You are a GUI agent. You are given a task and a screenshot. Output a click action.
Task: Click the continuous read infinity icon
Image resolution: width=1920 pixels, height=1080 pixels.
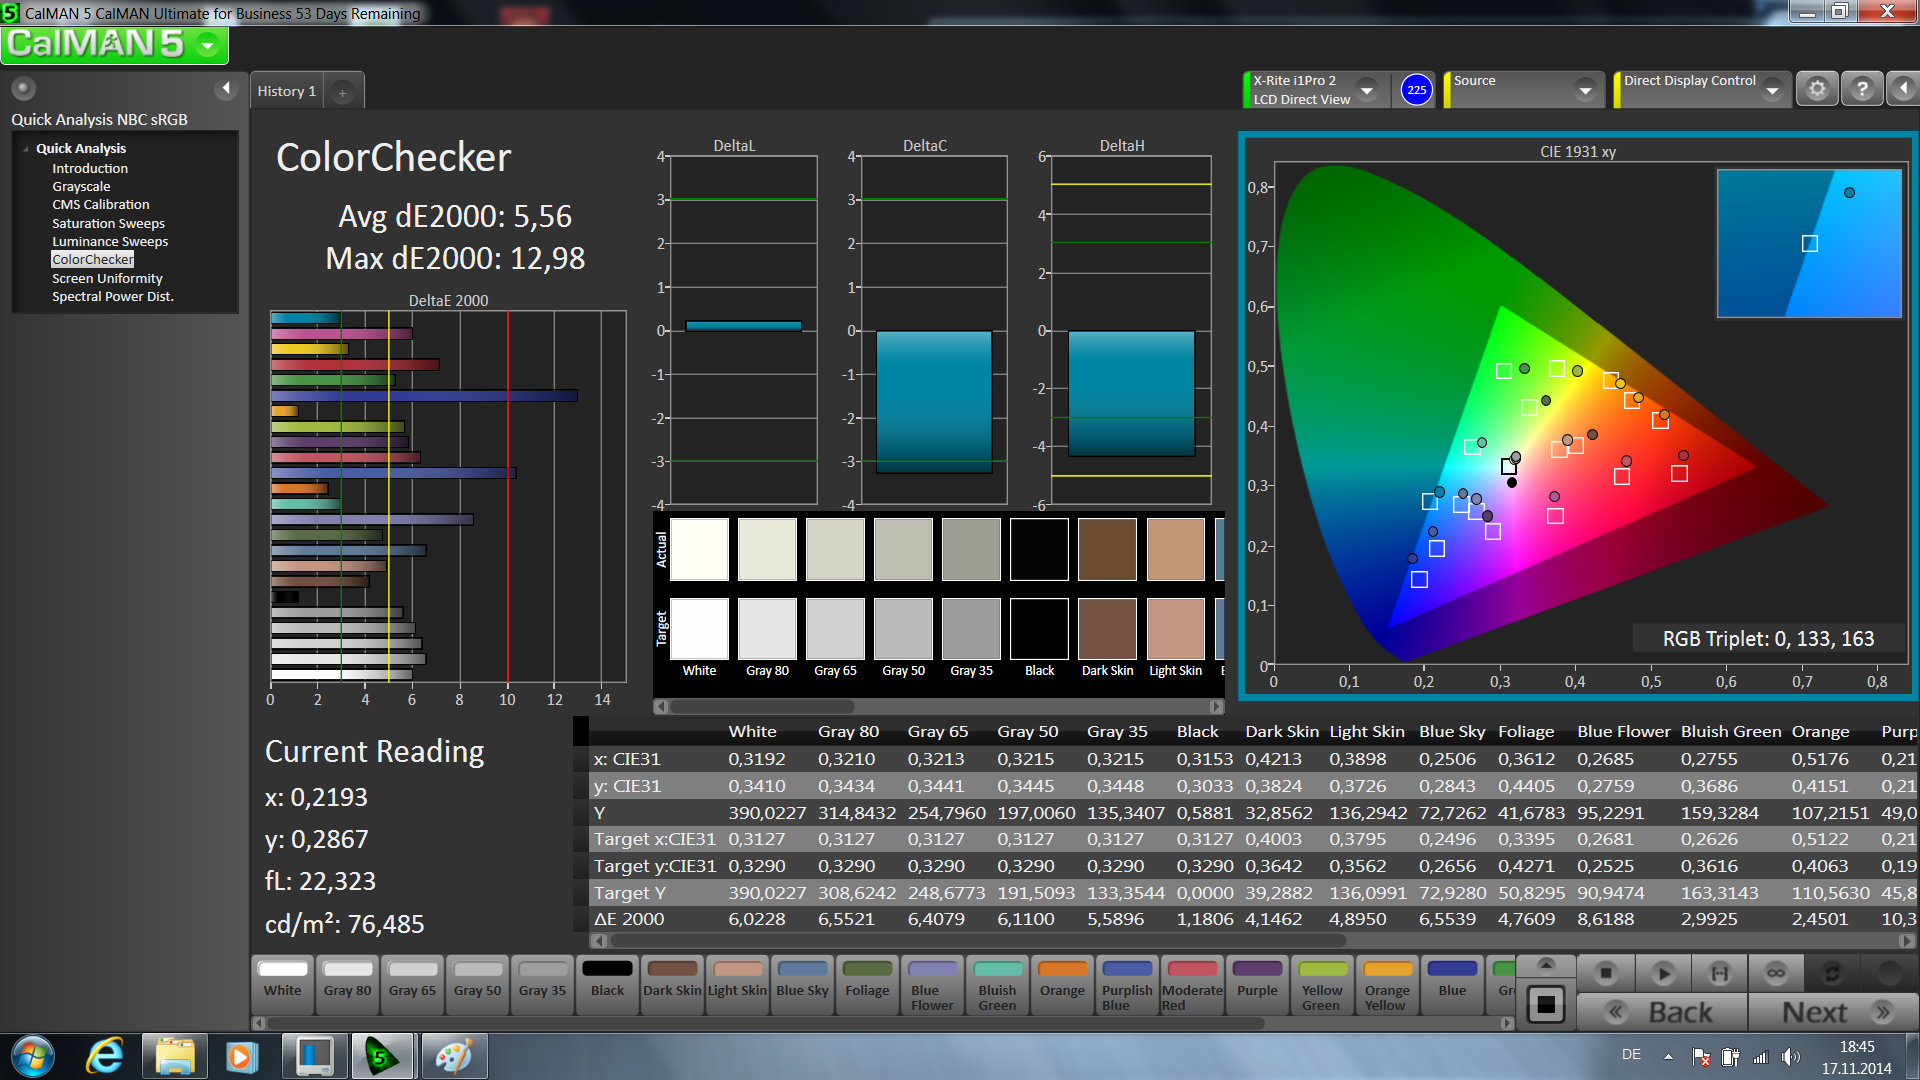1775,972
